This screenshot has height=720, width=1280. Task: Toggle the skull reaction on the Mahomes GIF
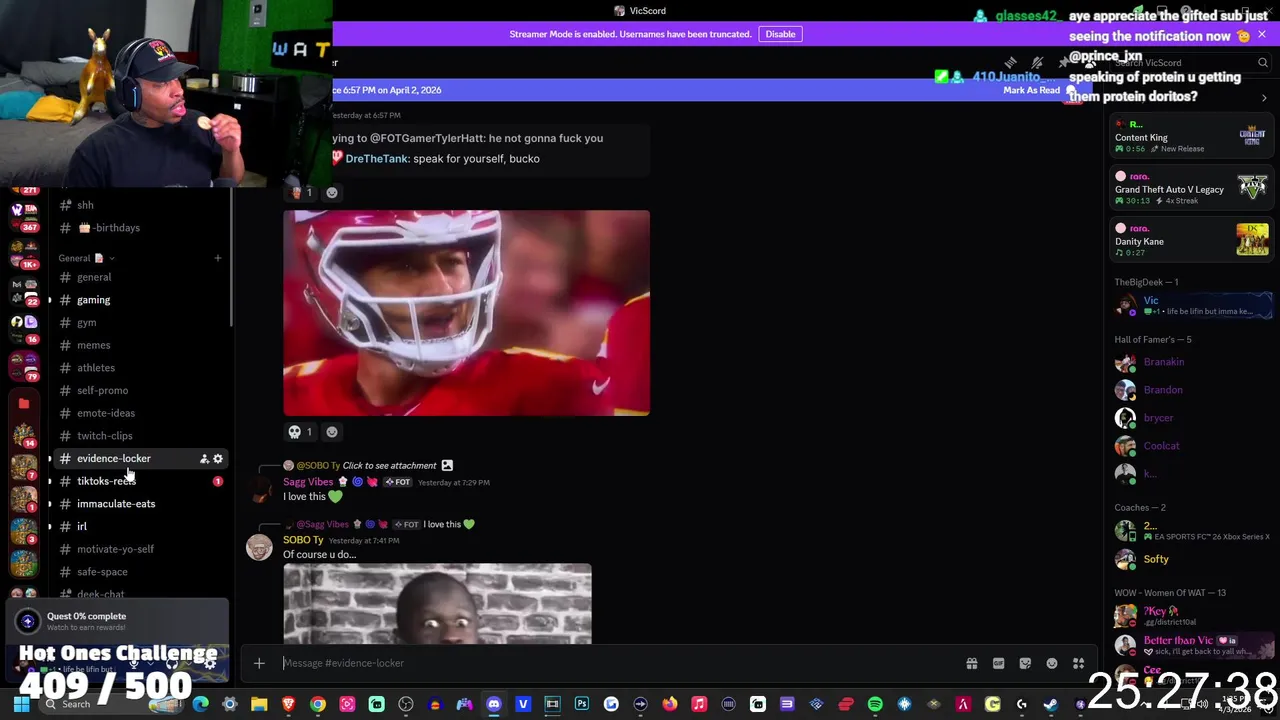click(x=300, y=432)
